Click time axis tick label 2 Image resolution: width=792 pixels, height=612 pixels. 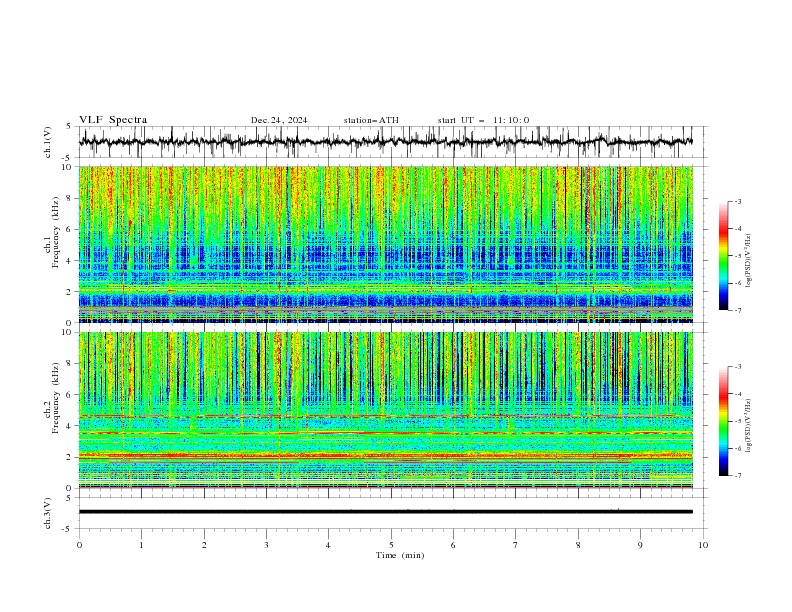tap(204, 545)
